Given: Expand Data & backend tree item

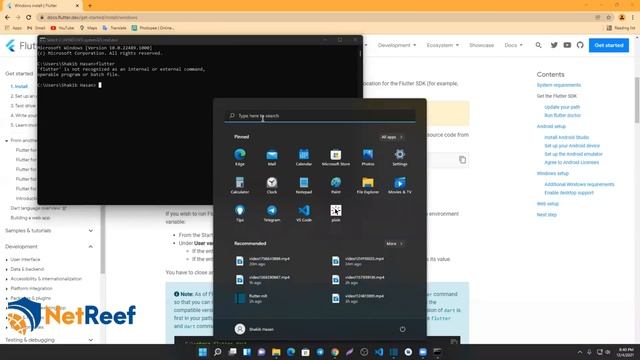Looking at the screenshot, I should coord(7,269).
